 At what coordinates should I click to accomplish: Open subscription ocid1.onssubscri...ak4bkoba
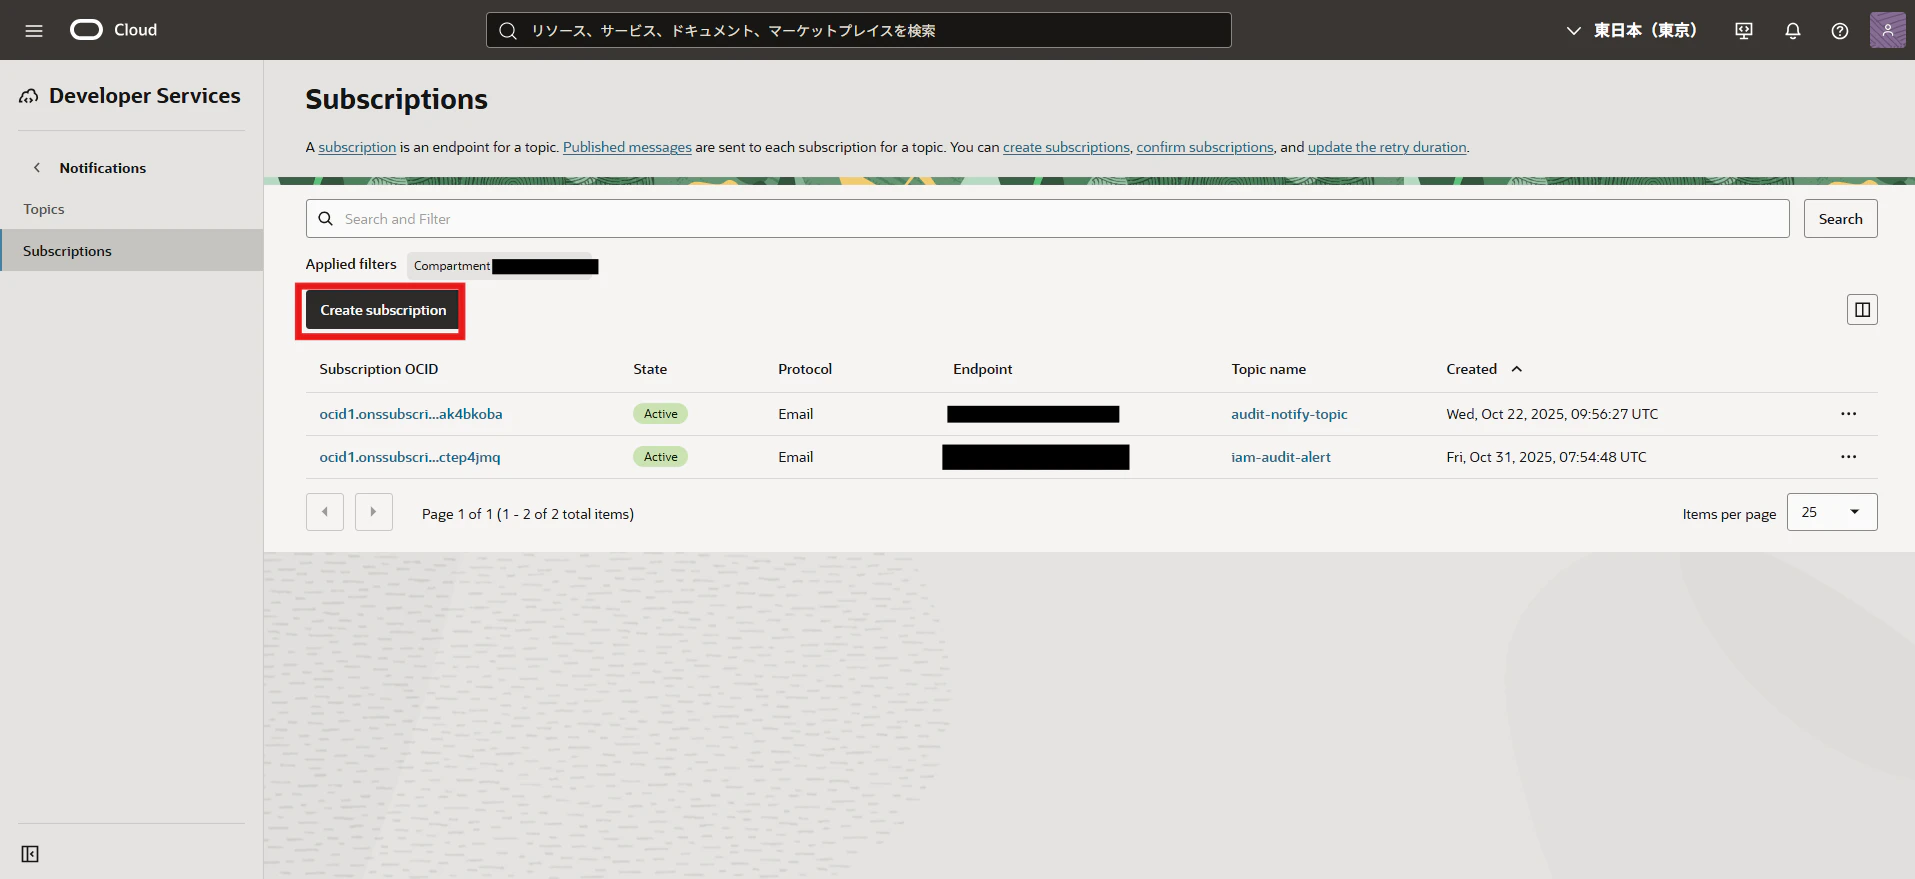click(411, 414)
